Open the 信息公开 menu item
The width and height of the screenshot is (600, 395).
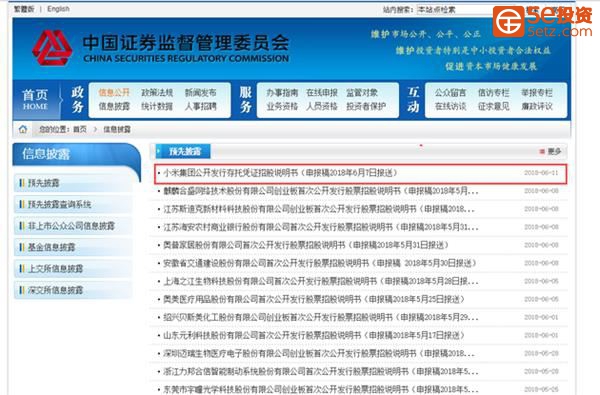coord(114,93)
